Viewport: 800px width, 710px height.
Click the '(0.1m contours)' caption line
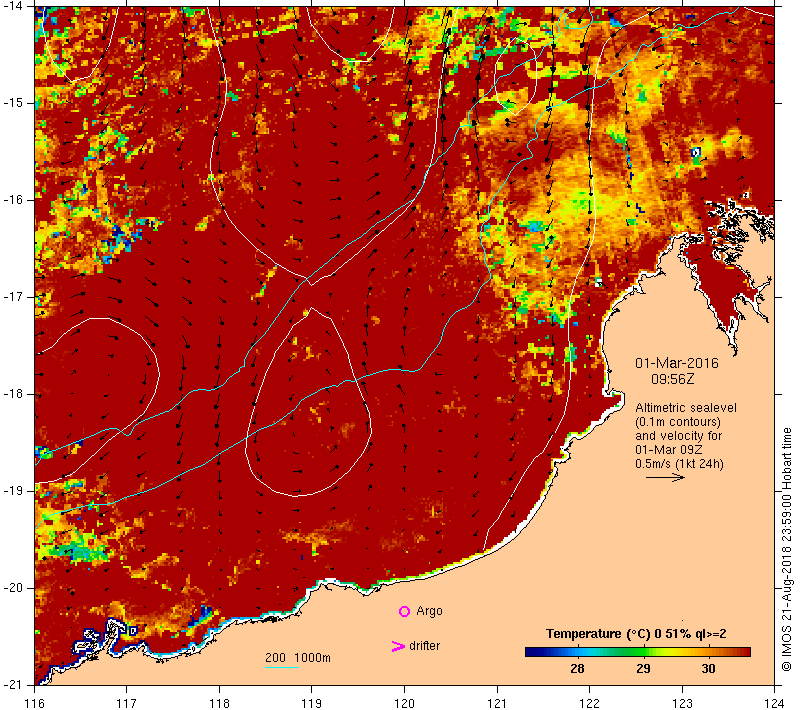(x=678, y=422)
